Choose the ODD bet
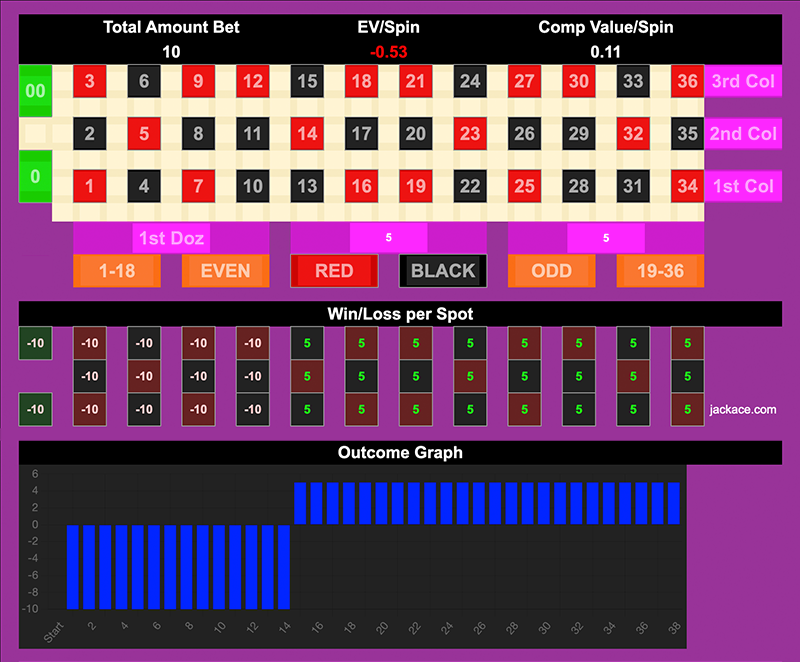The width and height of the screenshot is (800, 662). coord(551,270)
